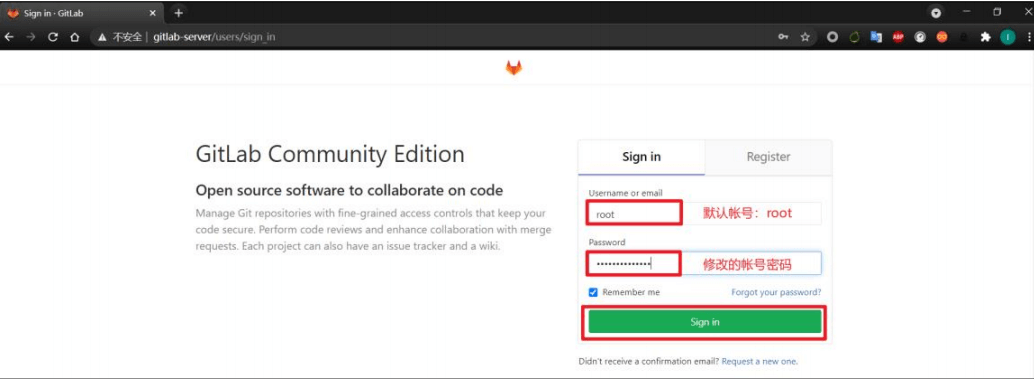Bookmark this page with the star icon
Viewport: 1034px width, 379px height.
tap(805, 38)
